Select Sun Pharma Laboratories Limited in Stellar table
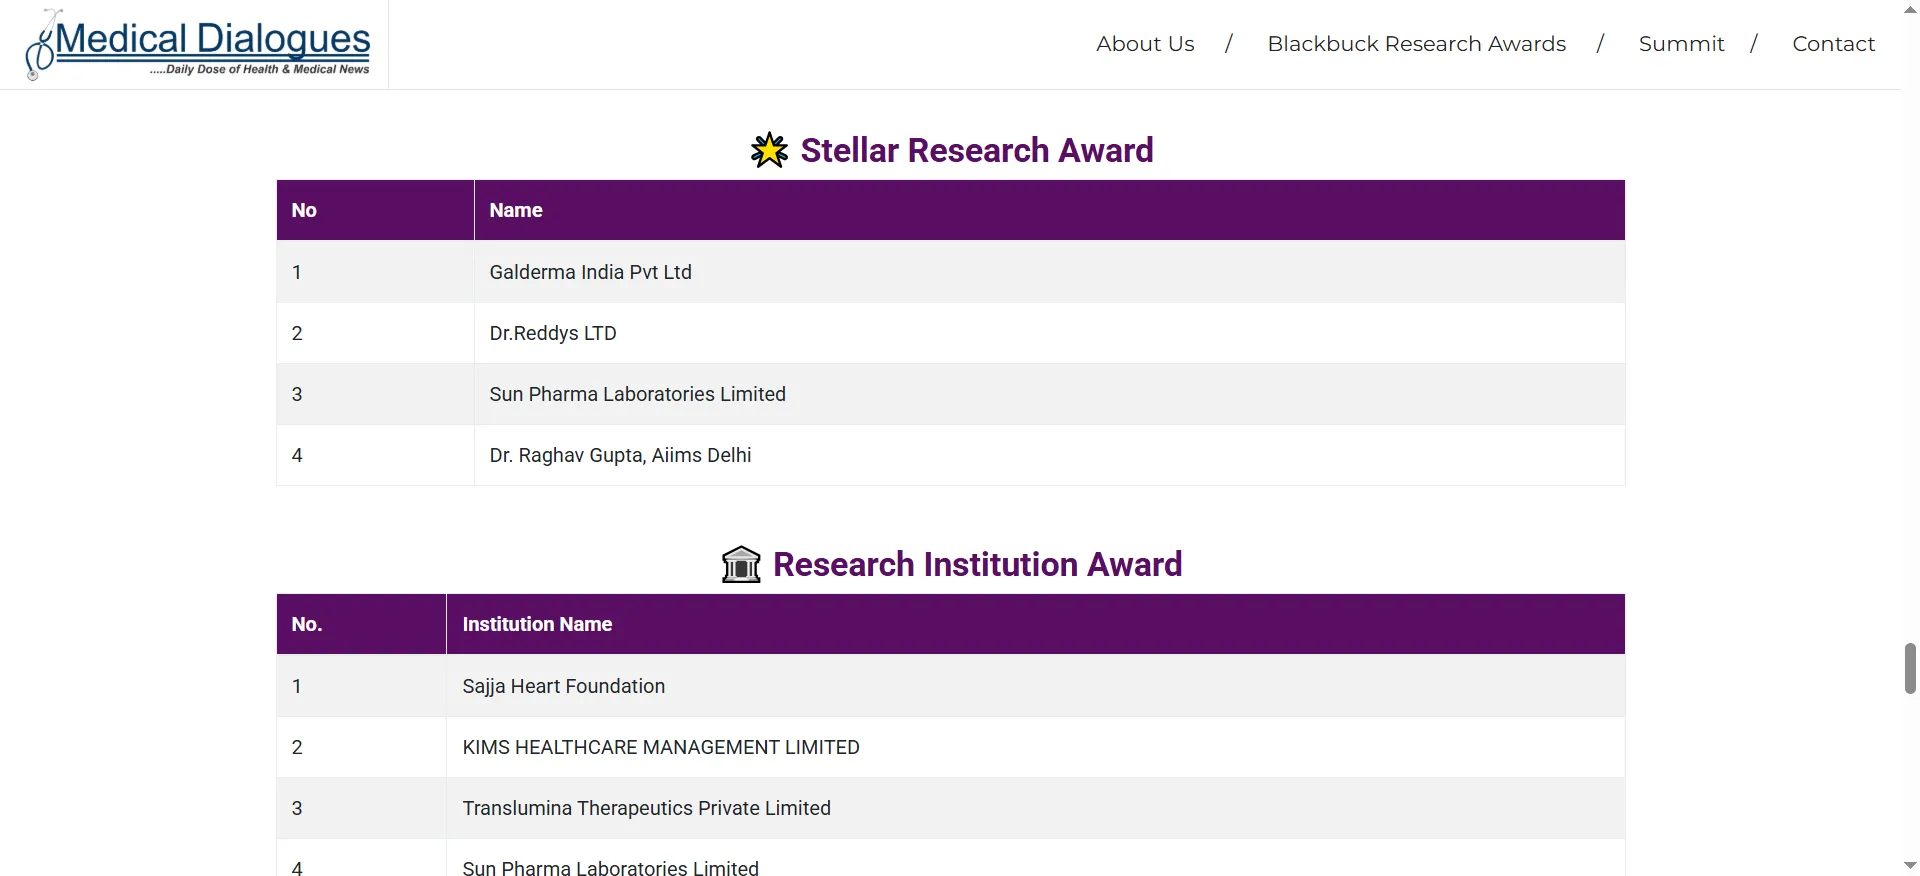The height and width of the screenshot is (876, 1920). (x=1050, y=394)
